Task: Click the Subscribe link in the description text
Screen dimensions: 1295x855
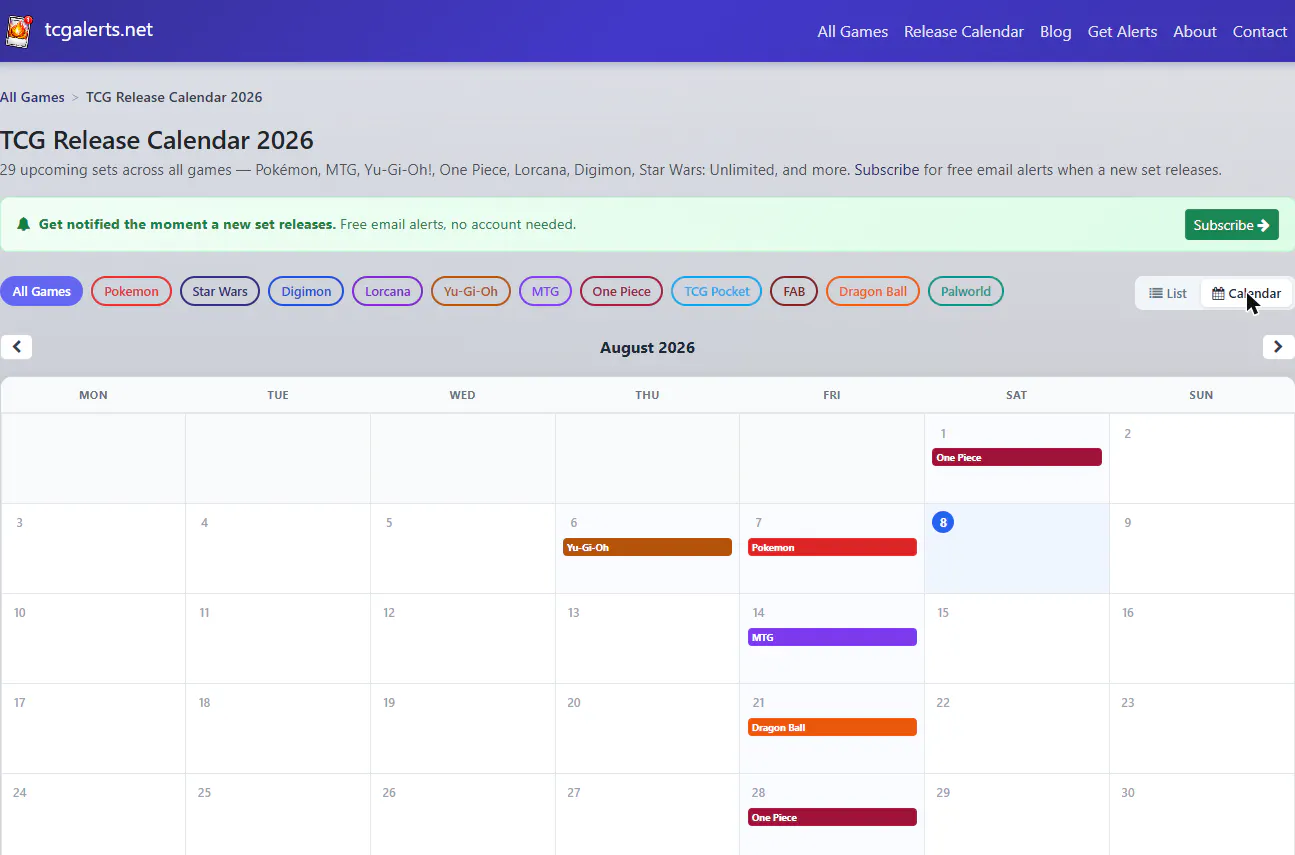Action: [x=886, y=170]
